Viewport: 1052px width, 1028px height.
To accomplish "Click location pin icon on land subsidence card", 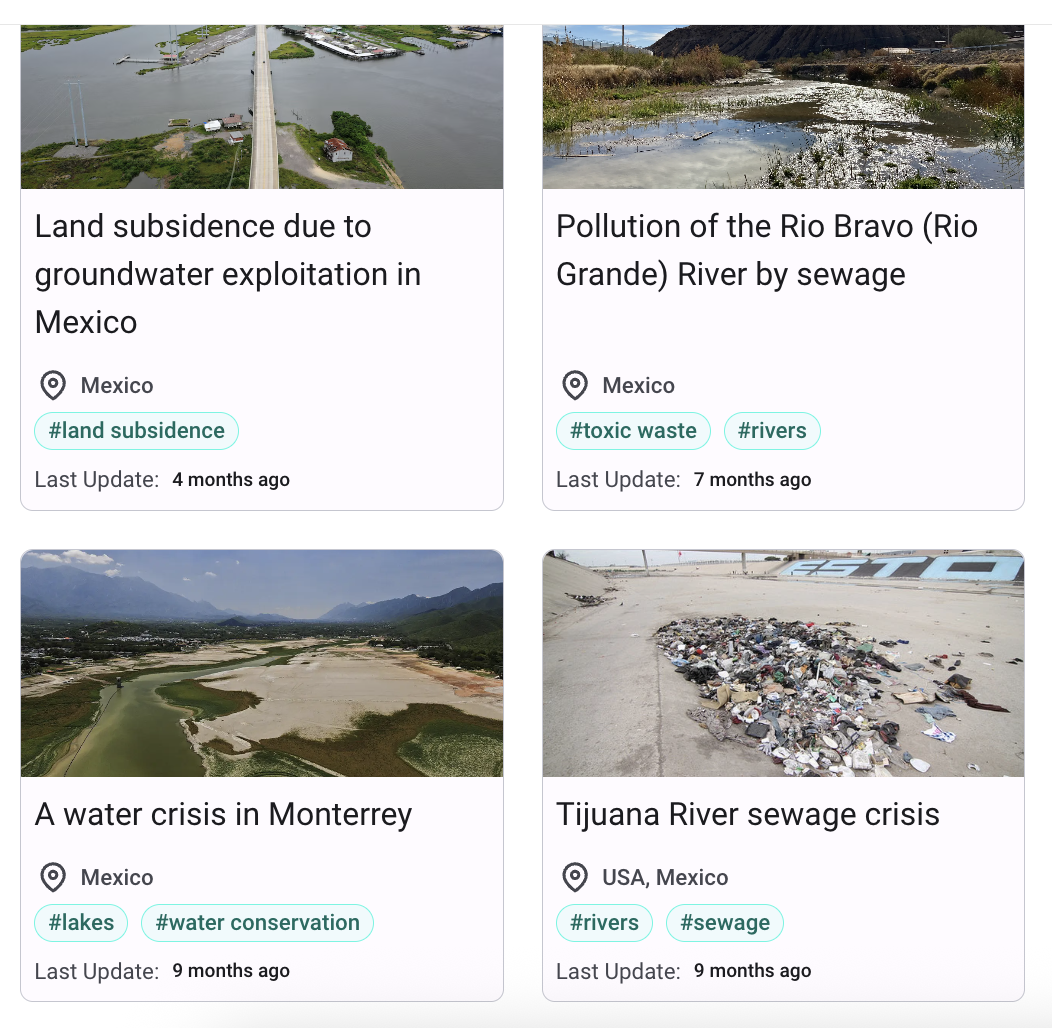I will 52,385.
